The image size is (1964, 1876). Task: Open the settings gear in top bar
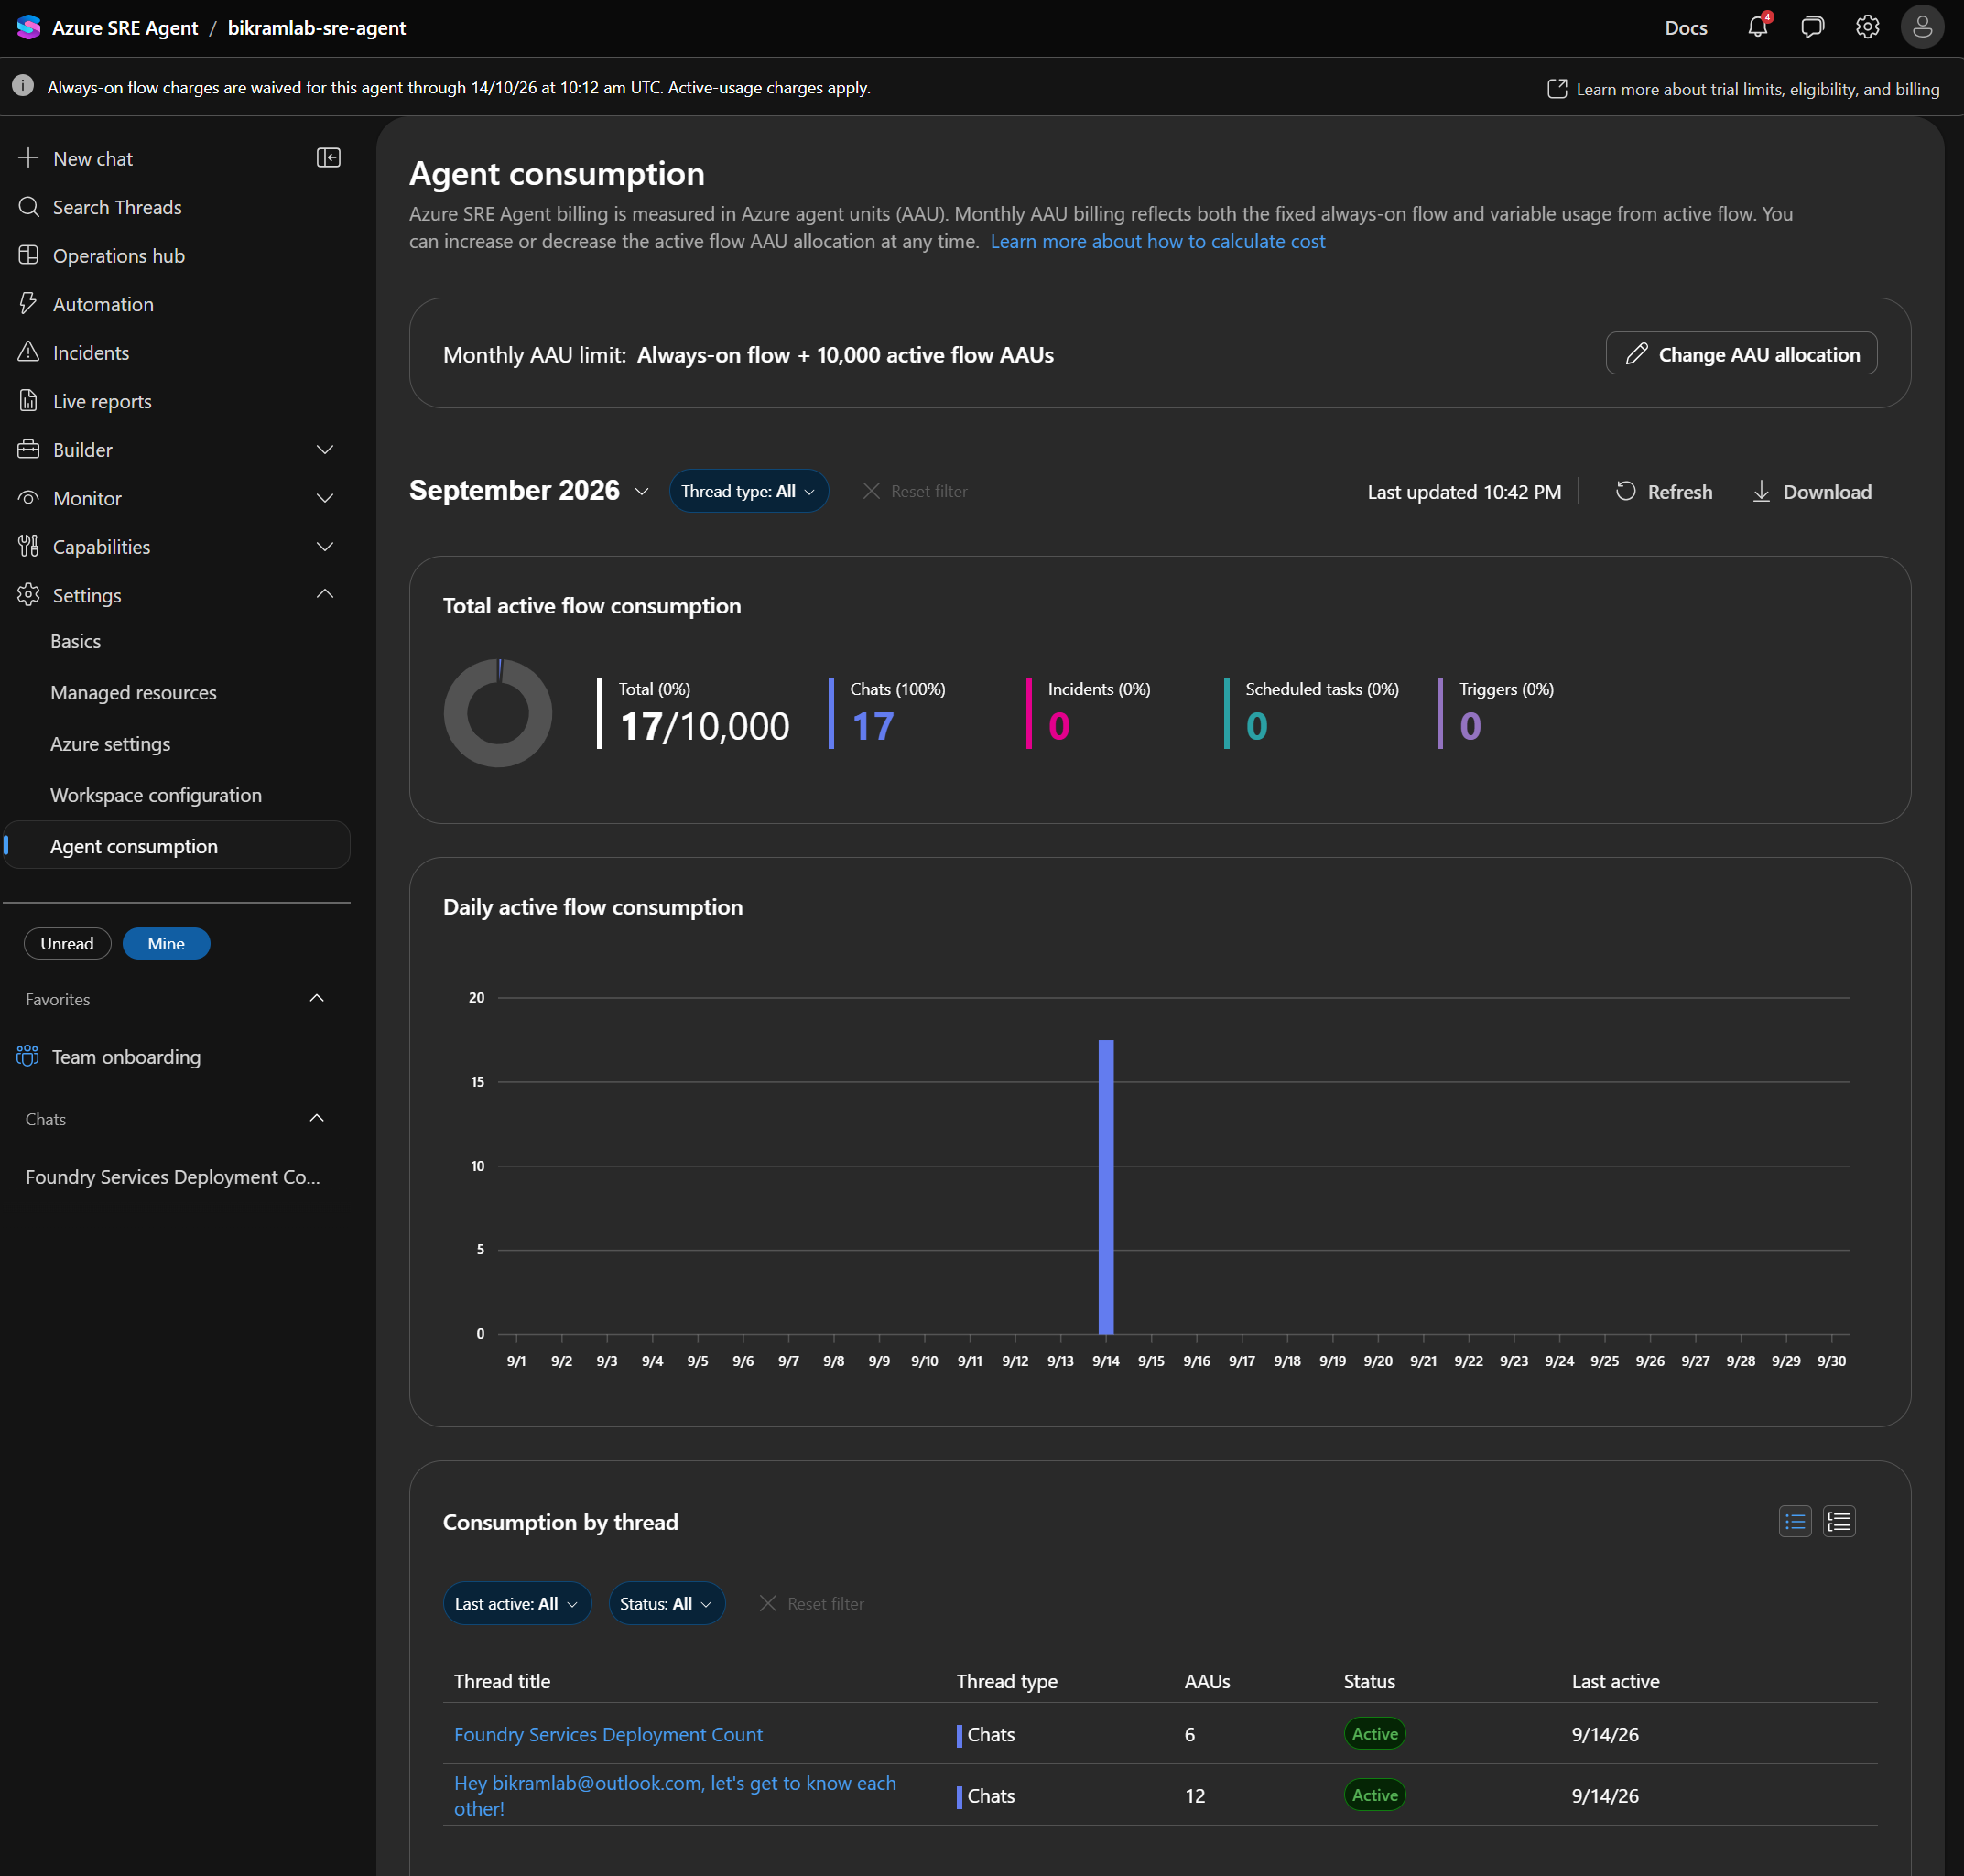(1867, 27)
